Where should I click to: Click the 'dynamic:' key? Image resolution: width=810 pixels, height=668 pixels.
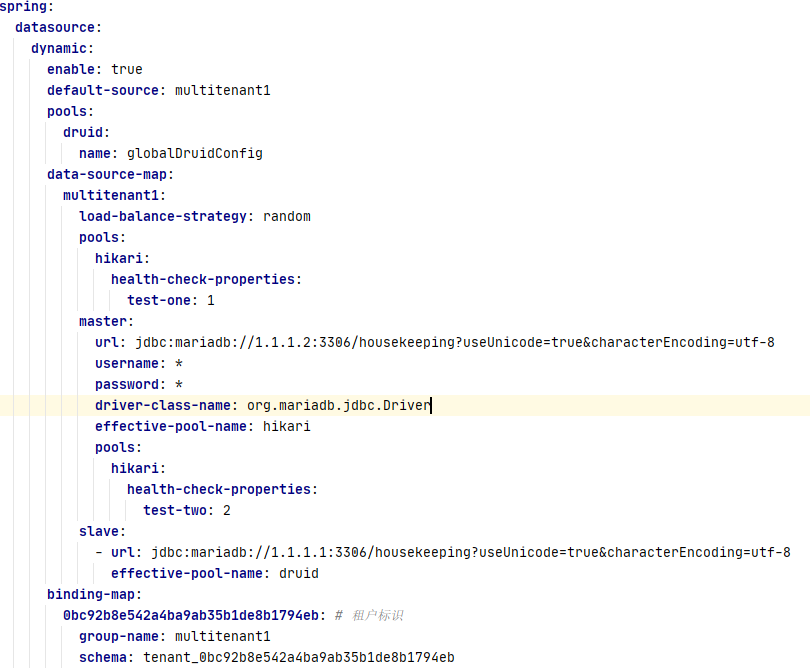(x=63, y=49)
